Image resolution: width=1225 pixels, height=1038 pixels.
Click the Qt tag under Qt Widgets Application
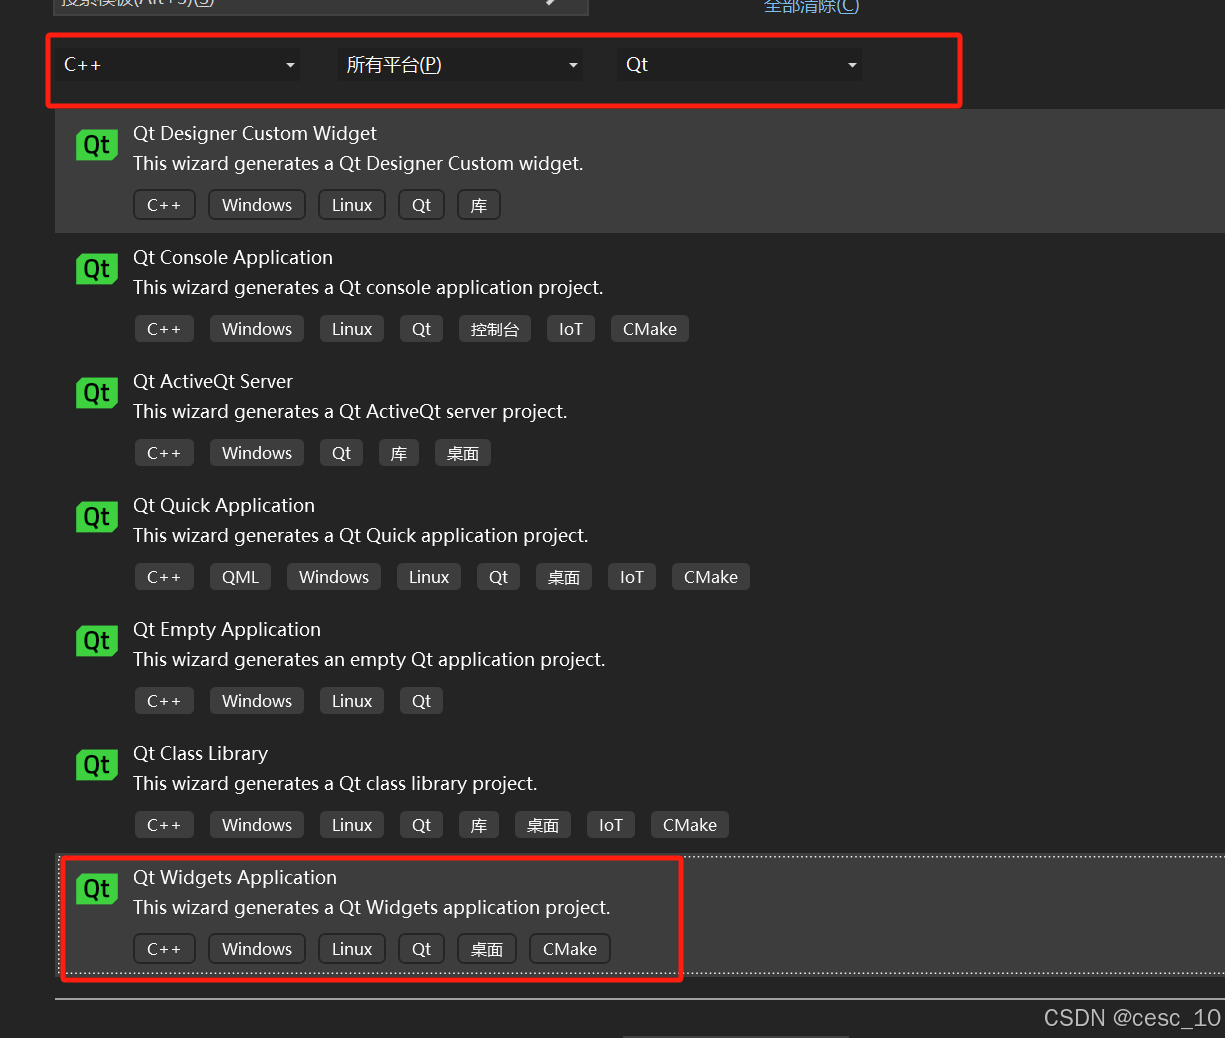(422, 949)
